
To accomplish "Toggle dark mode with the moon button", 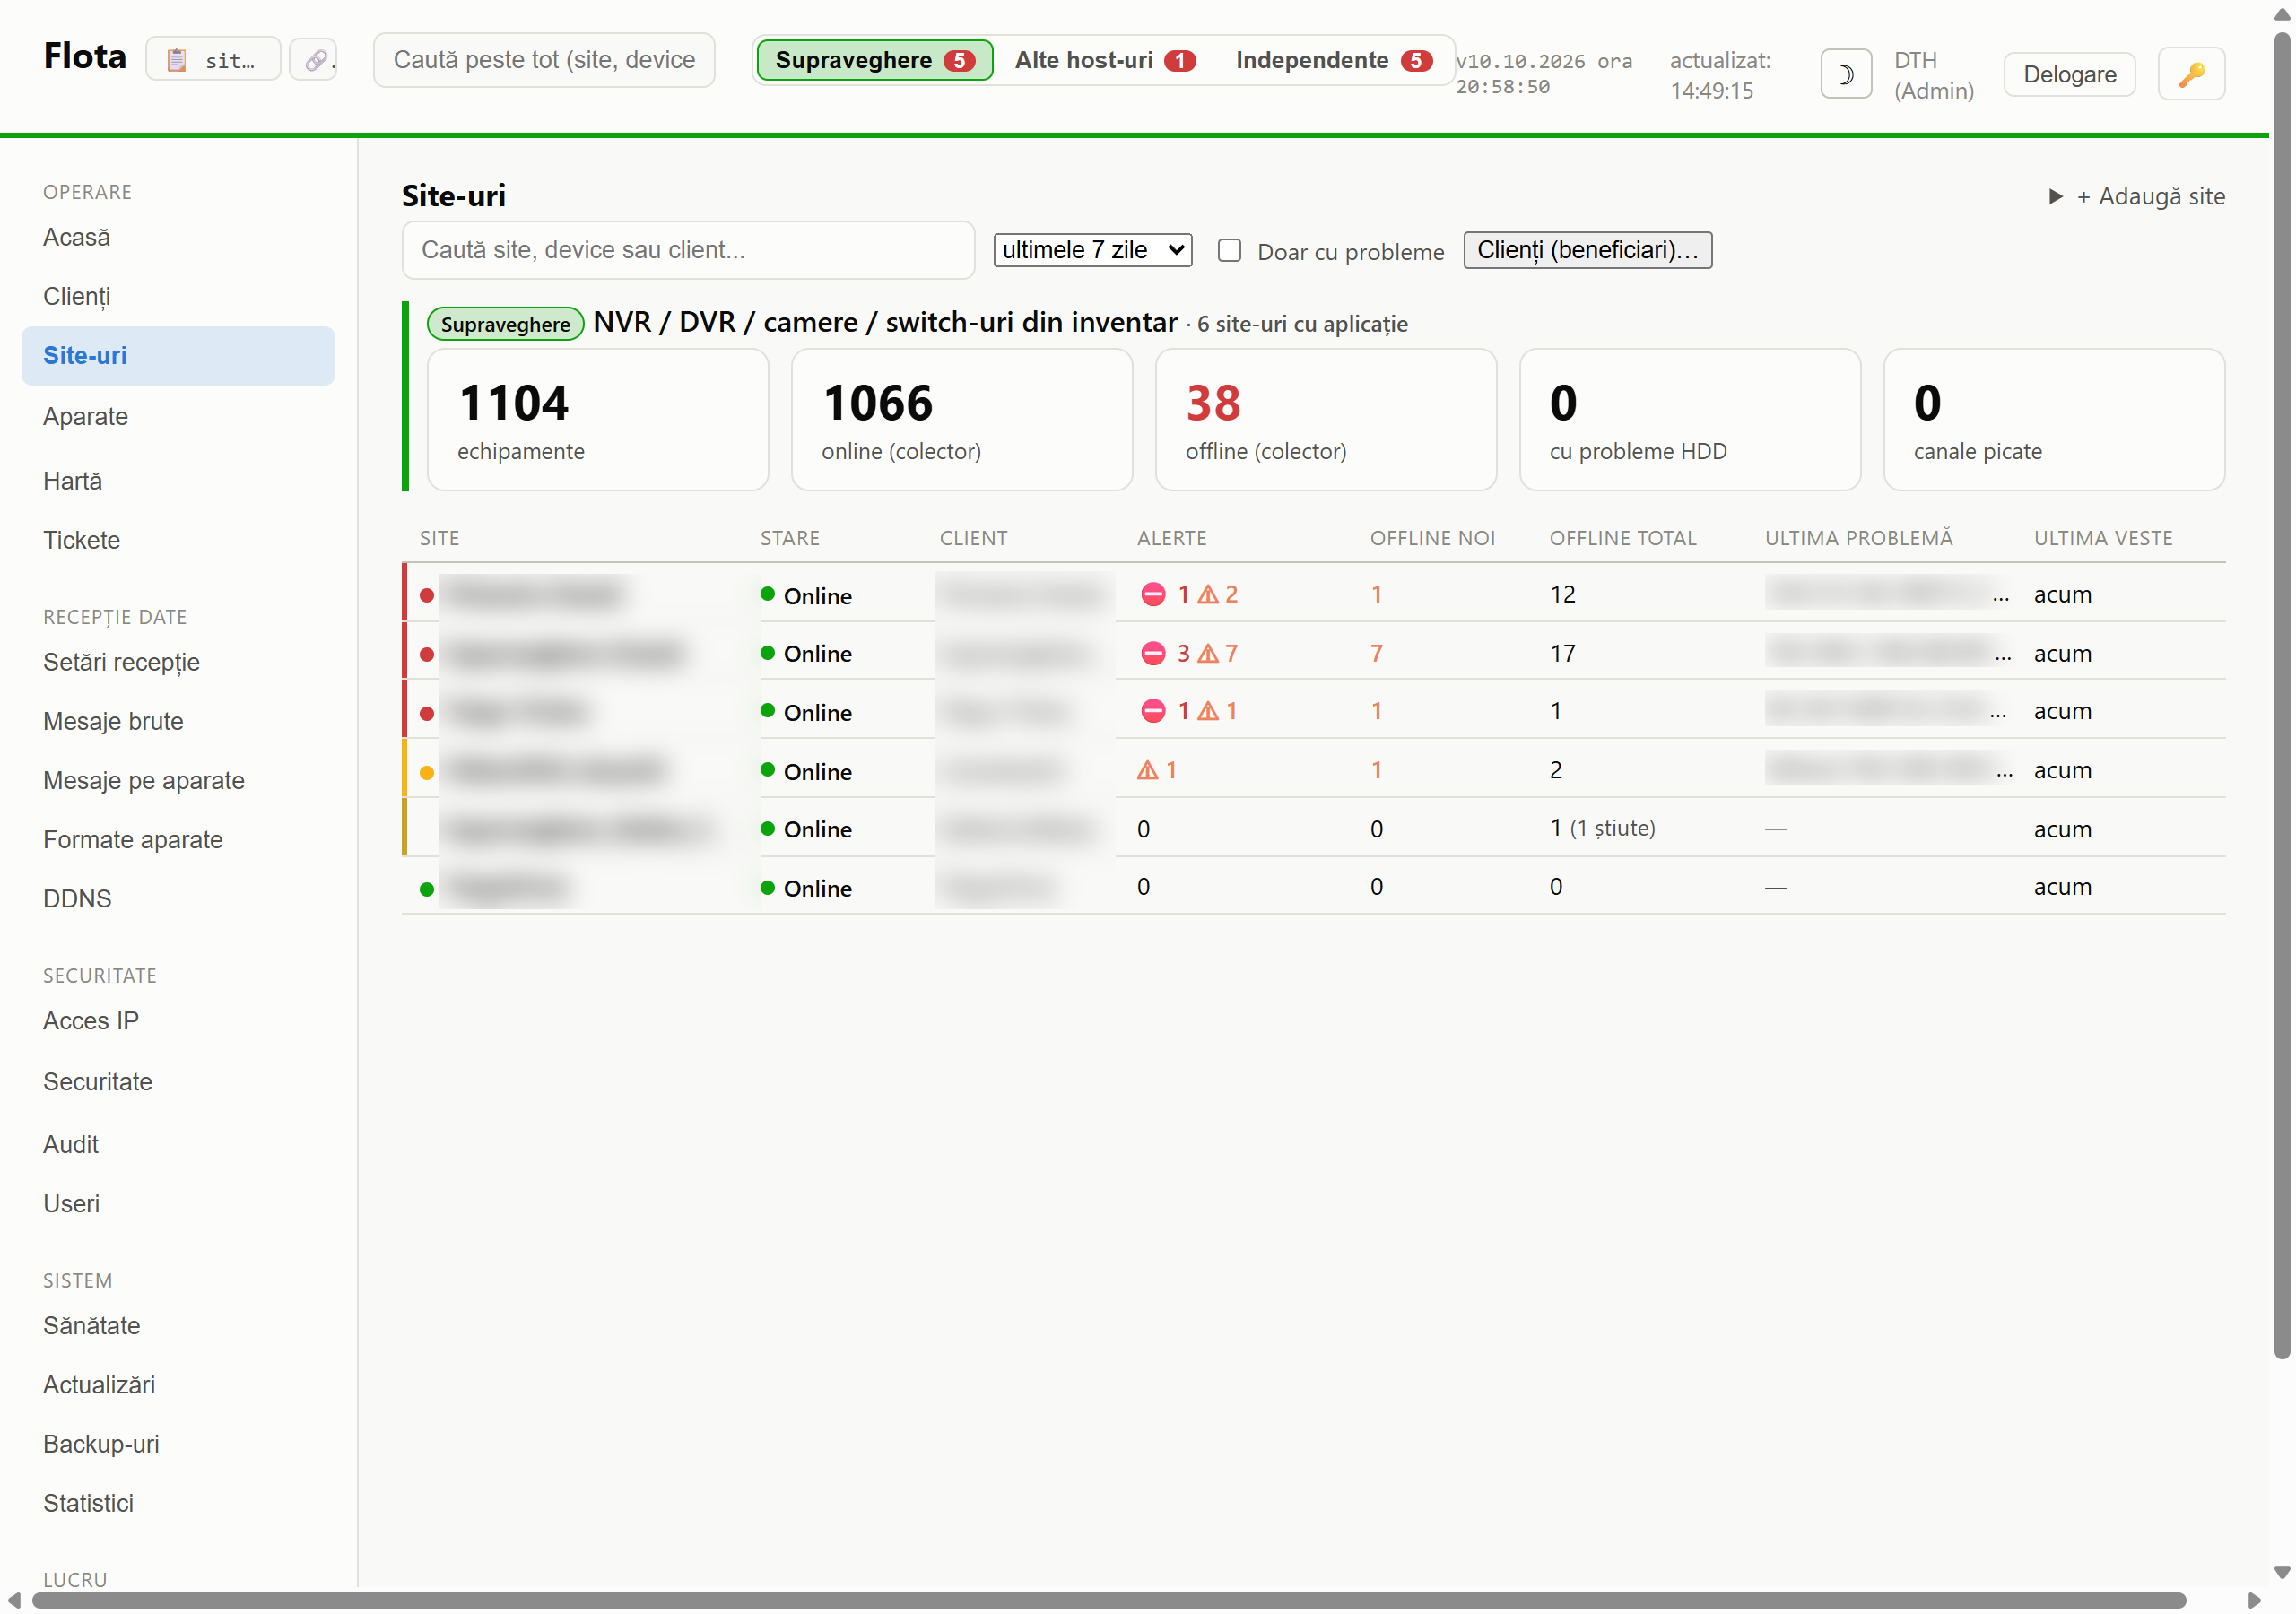I will point(1845,74).
